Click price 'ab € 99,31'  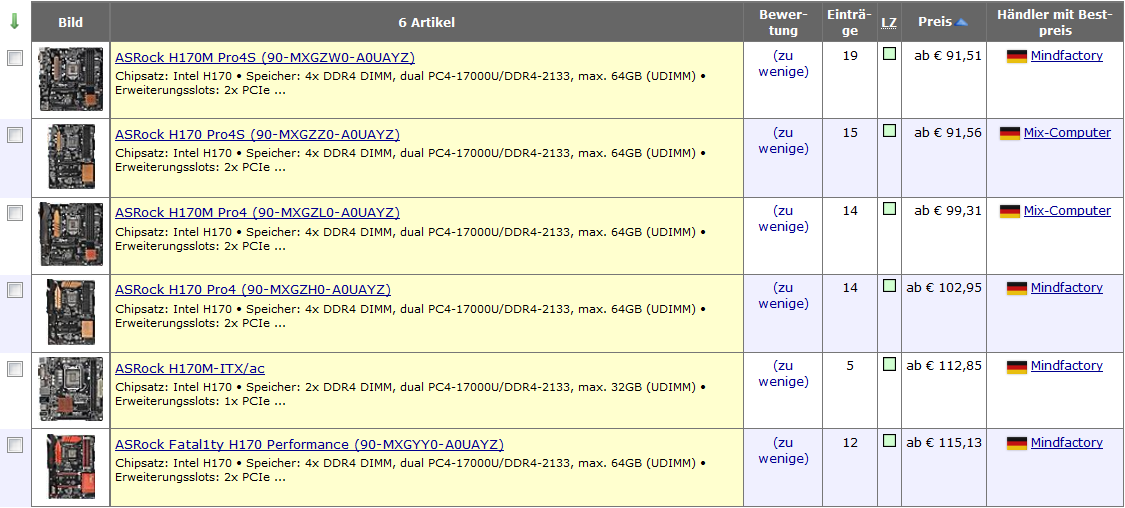coord(948,210)
